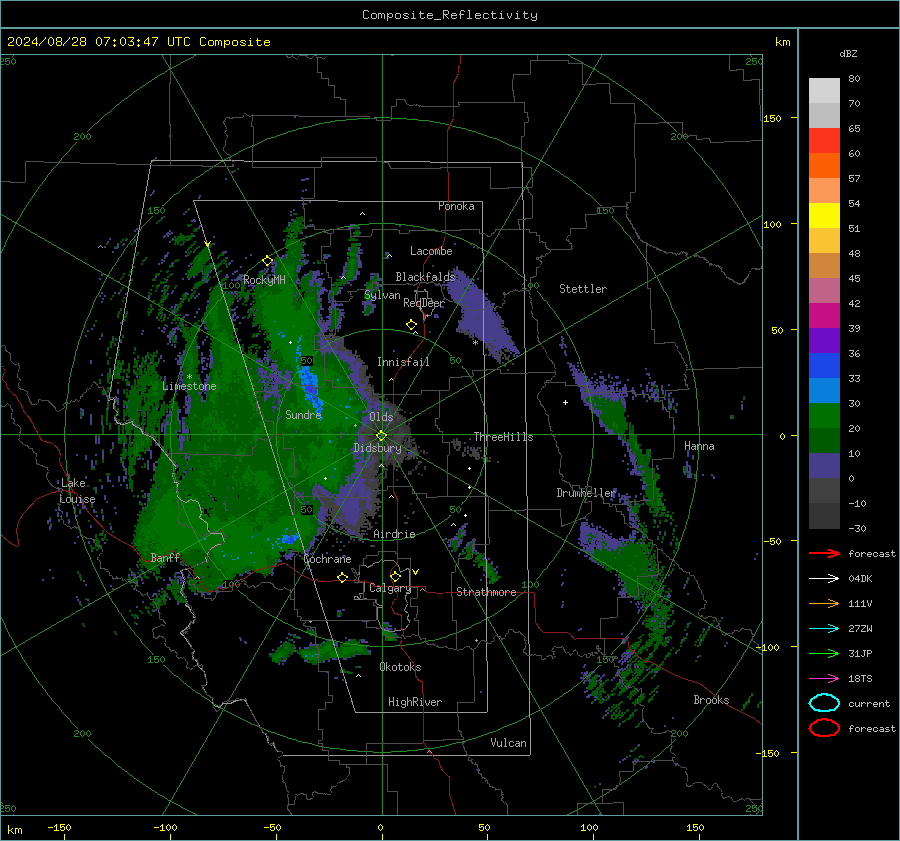Select the dark green 20 dBZ swatch
This screenshot has height=841, width=900.
point(824,441)
